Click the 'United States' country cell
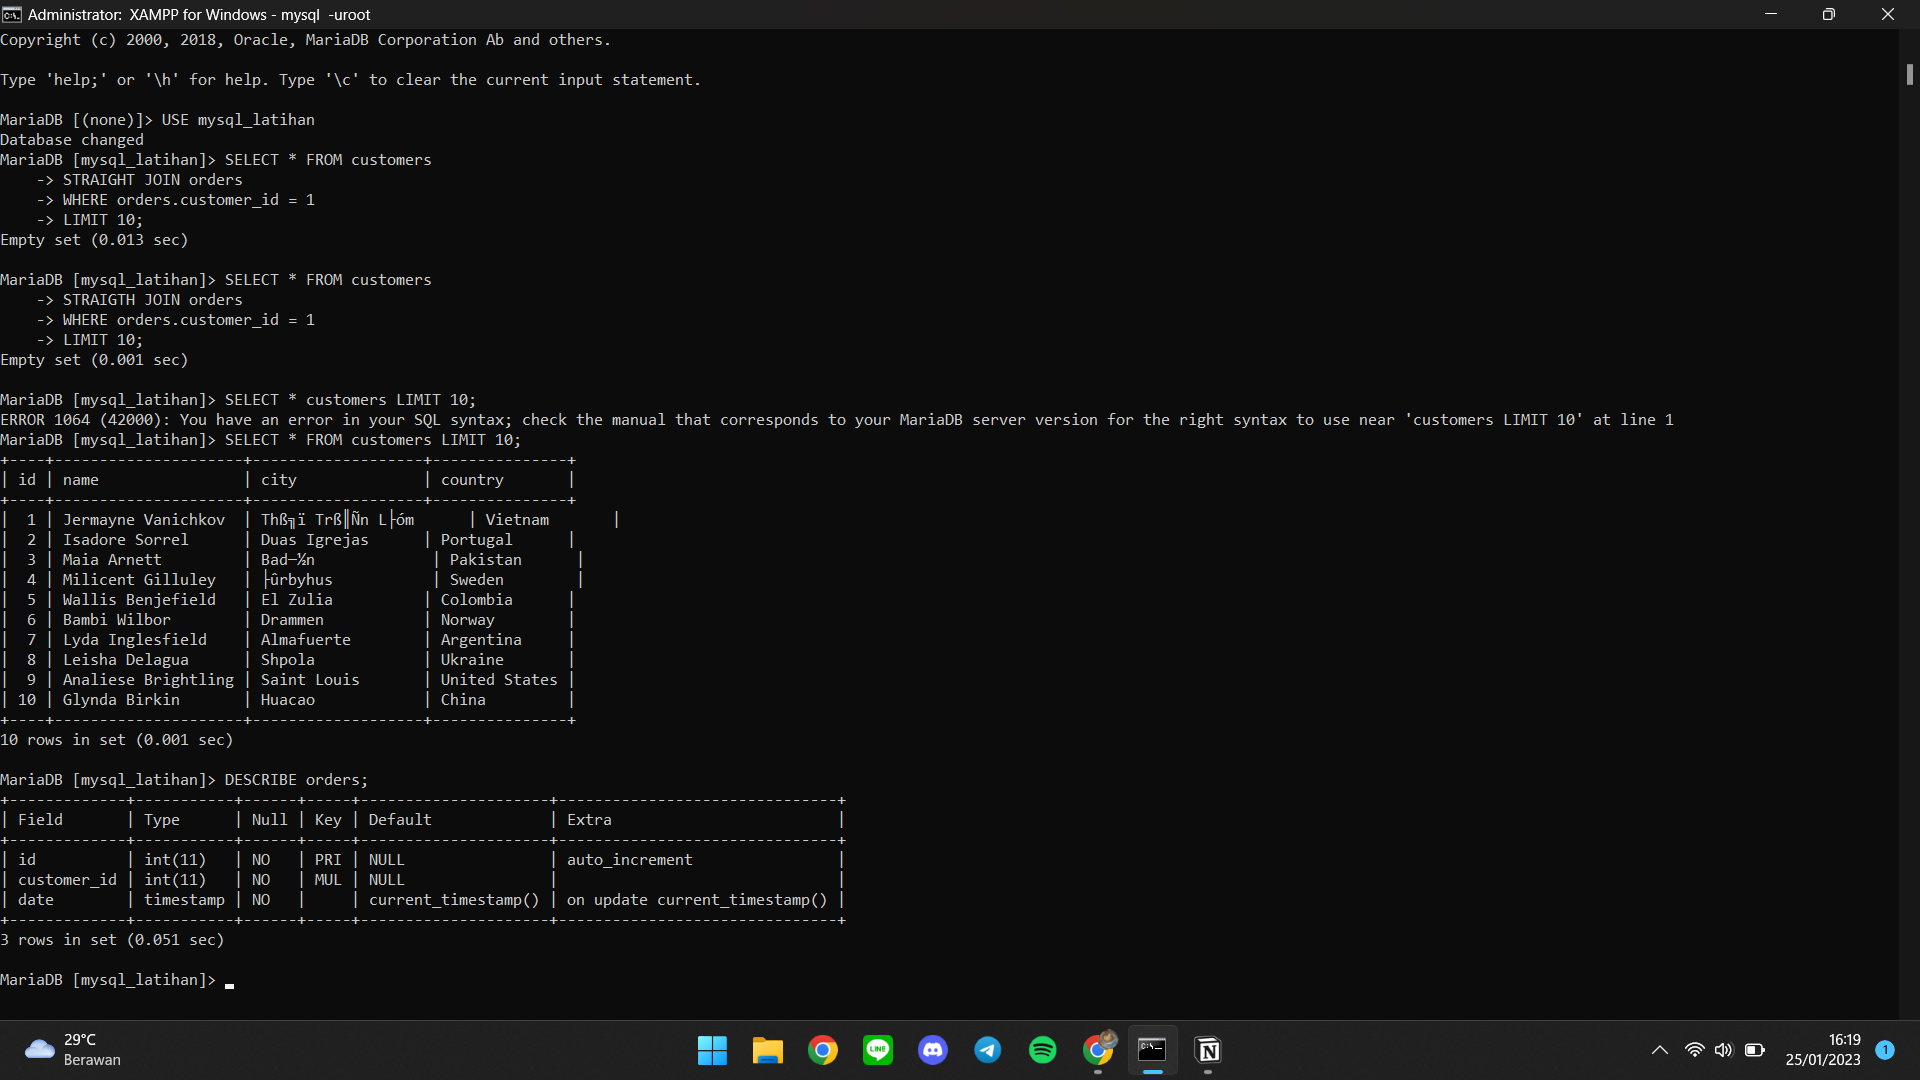The height and width of the screenshot is (1080, 1920). pos(499,680)
